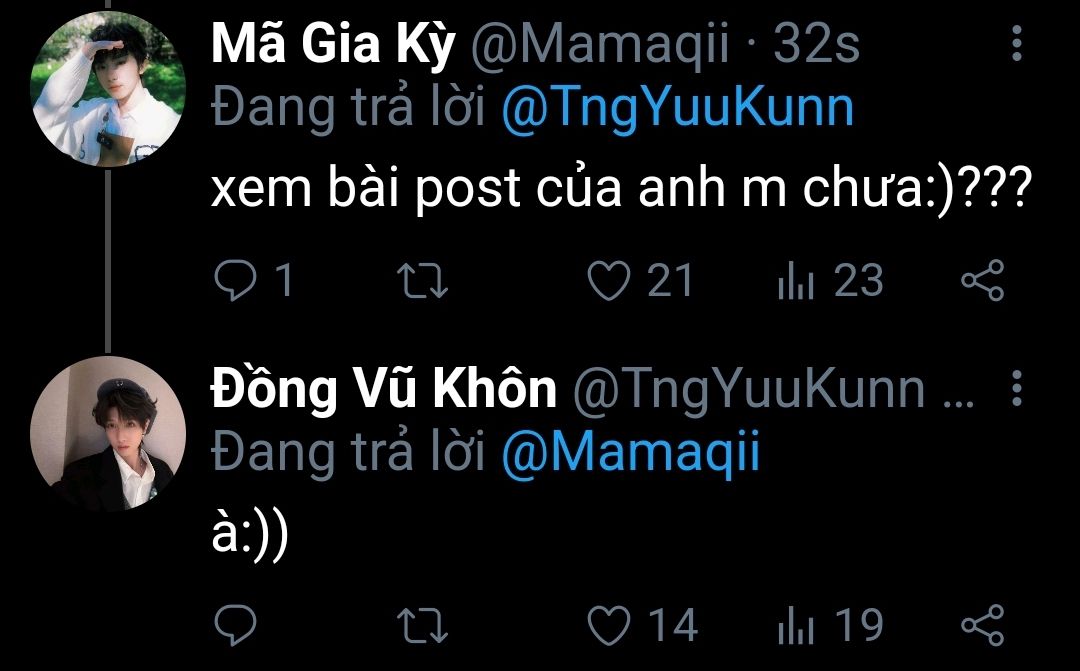
Task: Open the tweet text 'xem bài post của anh m chưa'
Action: 620,190
